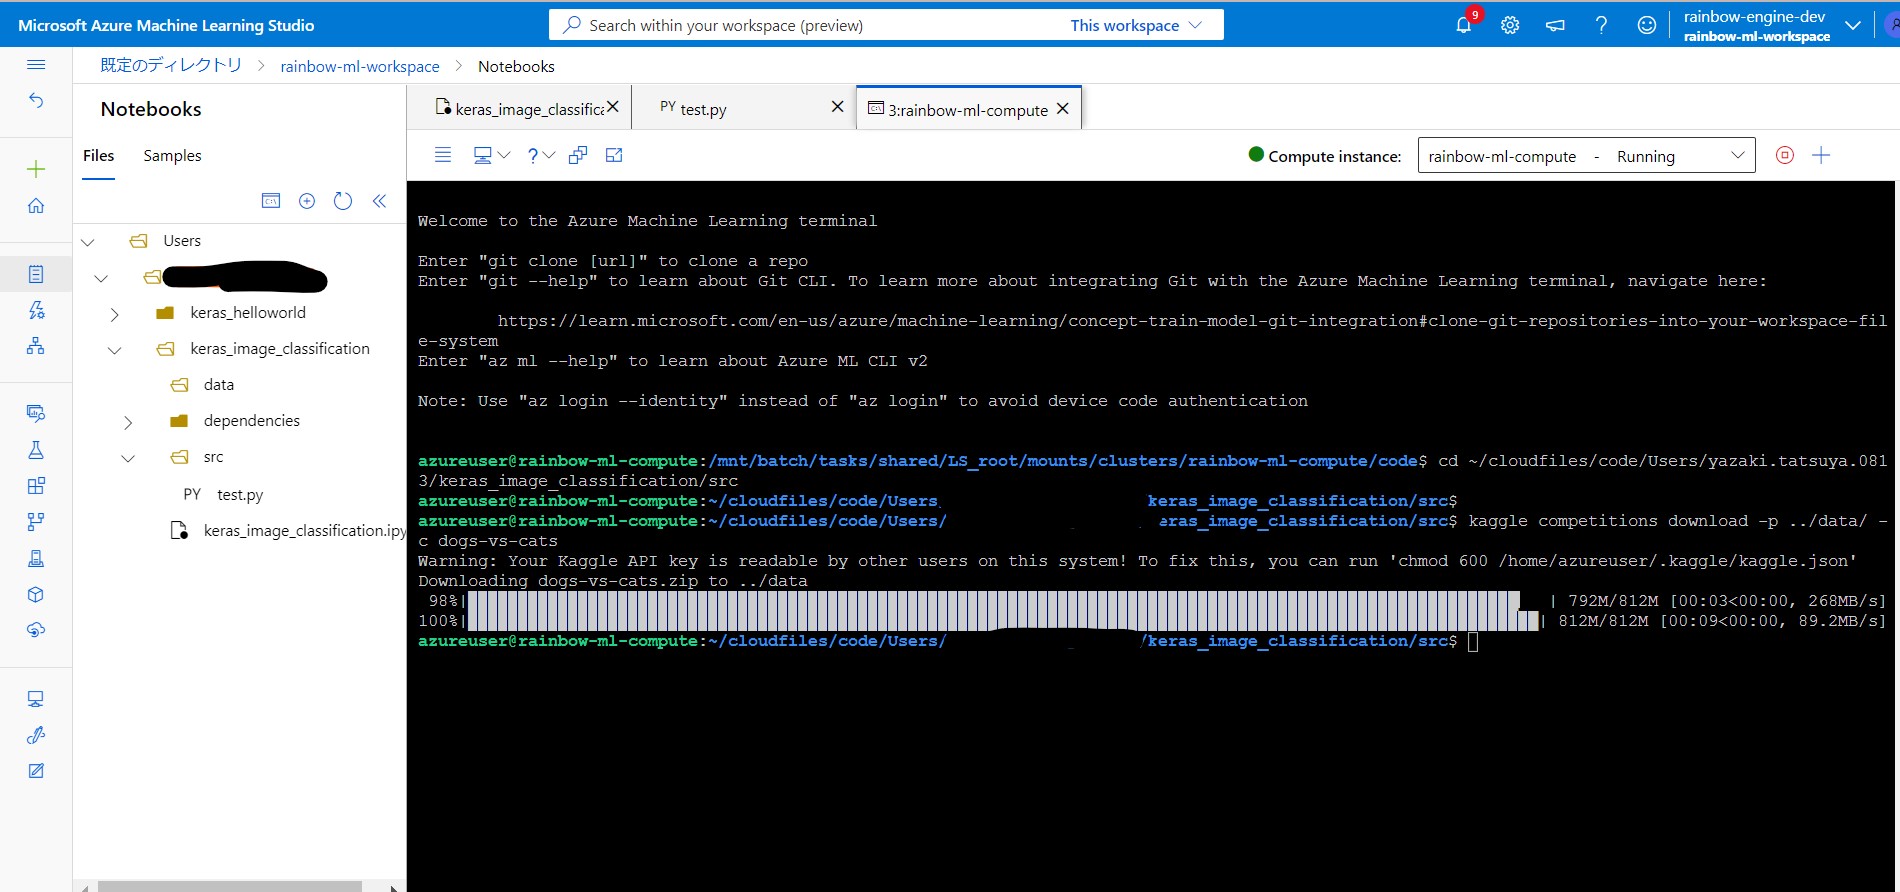Click the terminal command prompt cursor

pyautogui.click(x=1473, y=641)
